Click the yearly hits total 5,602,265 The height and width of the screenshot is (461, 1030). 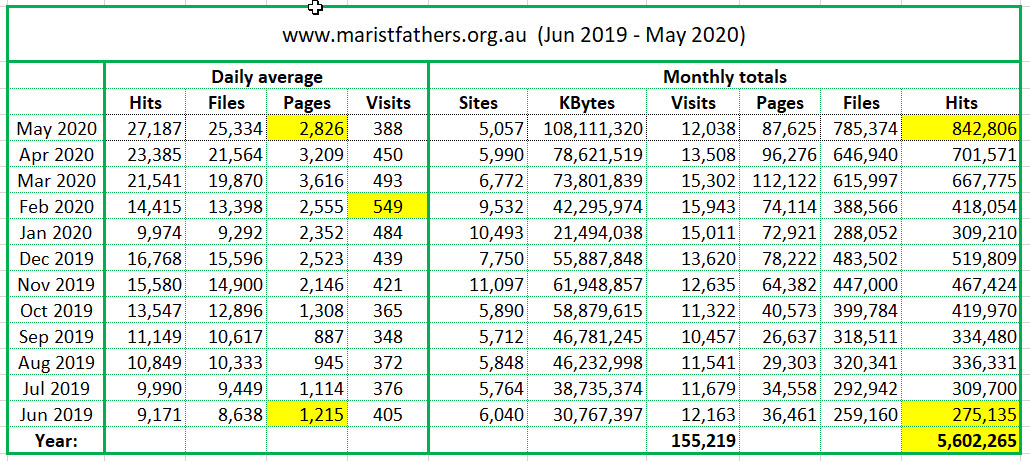click(961, 440)
